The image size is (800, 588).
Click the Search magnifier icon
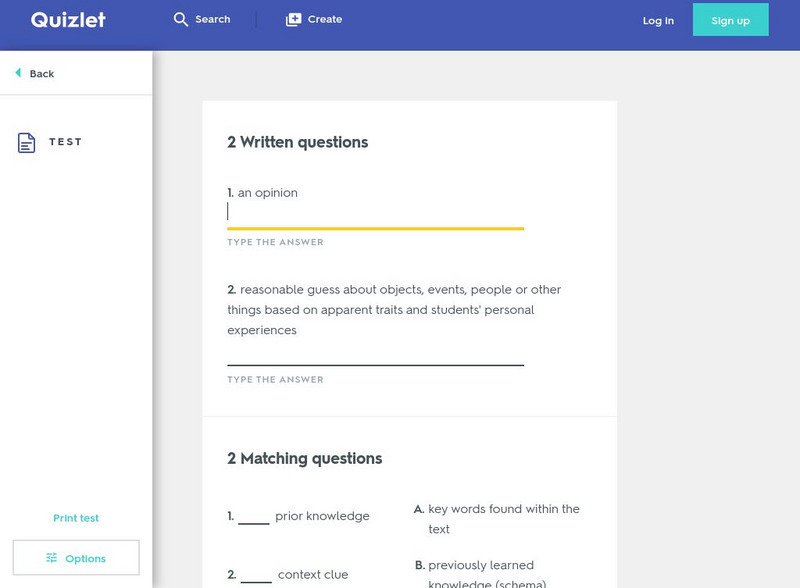click(x=181, y=20)
